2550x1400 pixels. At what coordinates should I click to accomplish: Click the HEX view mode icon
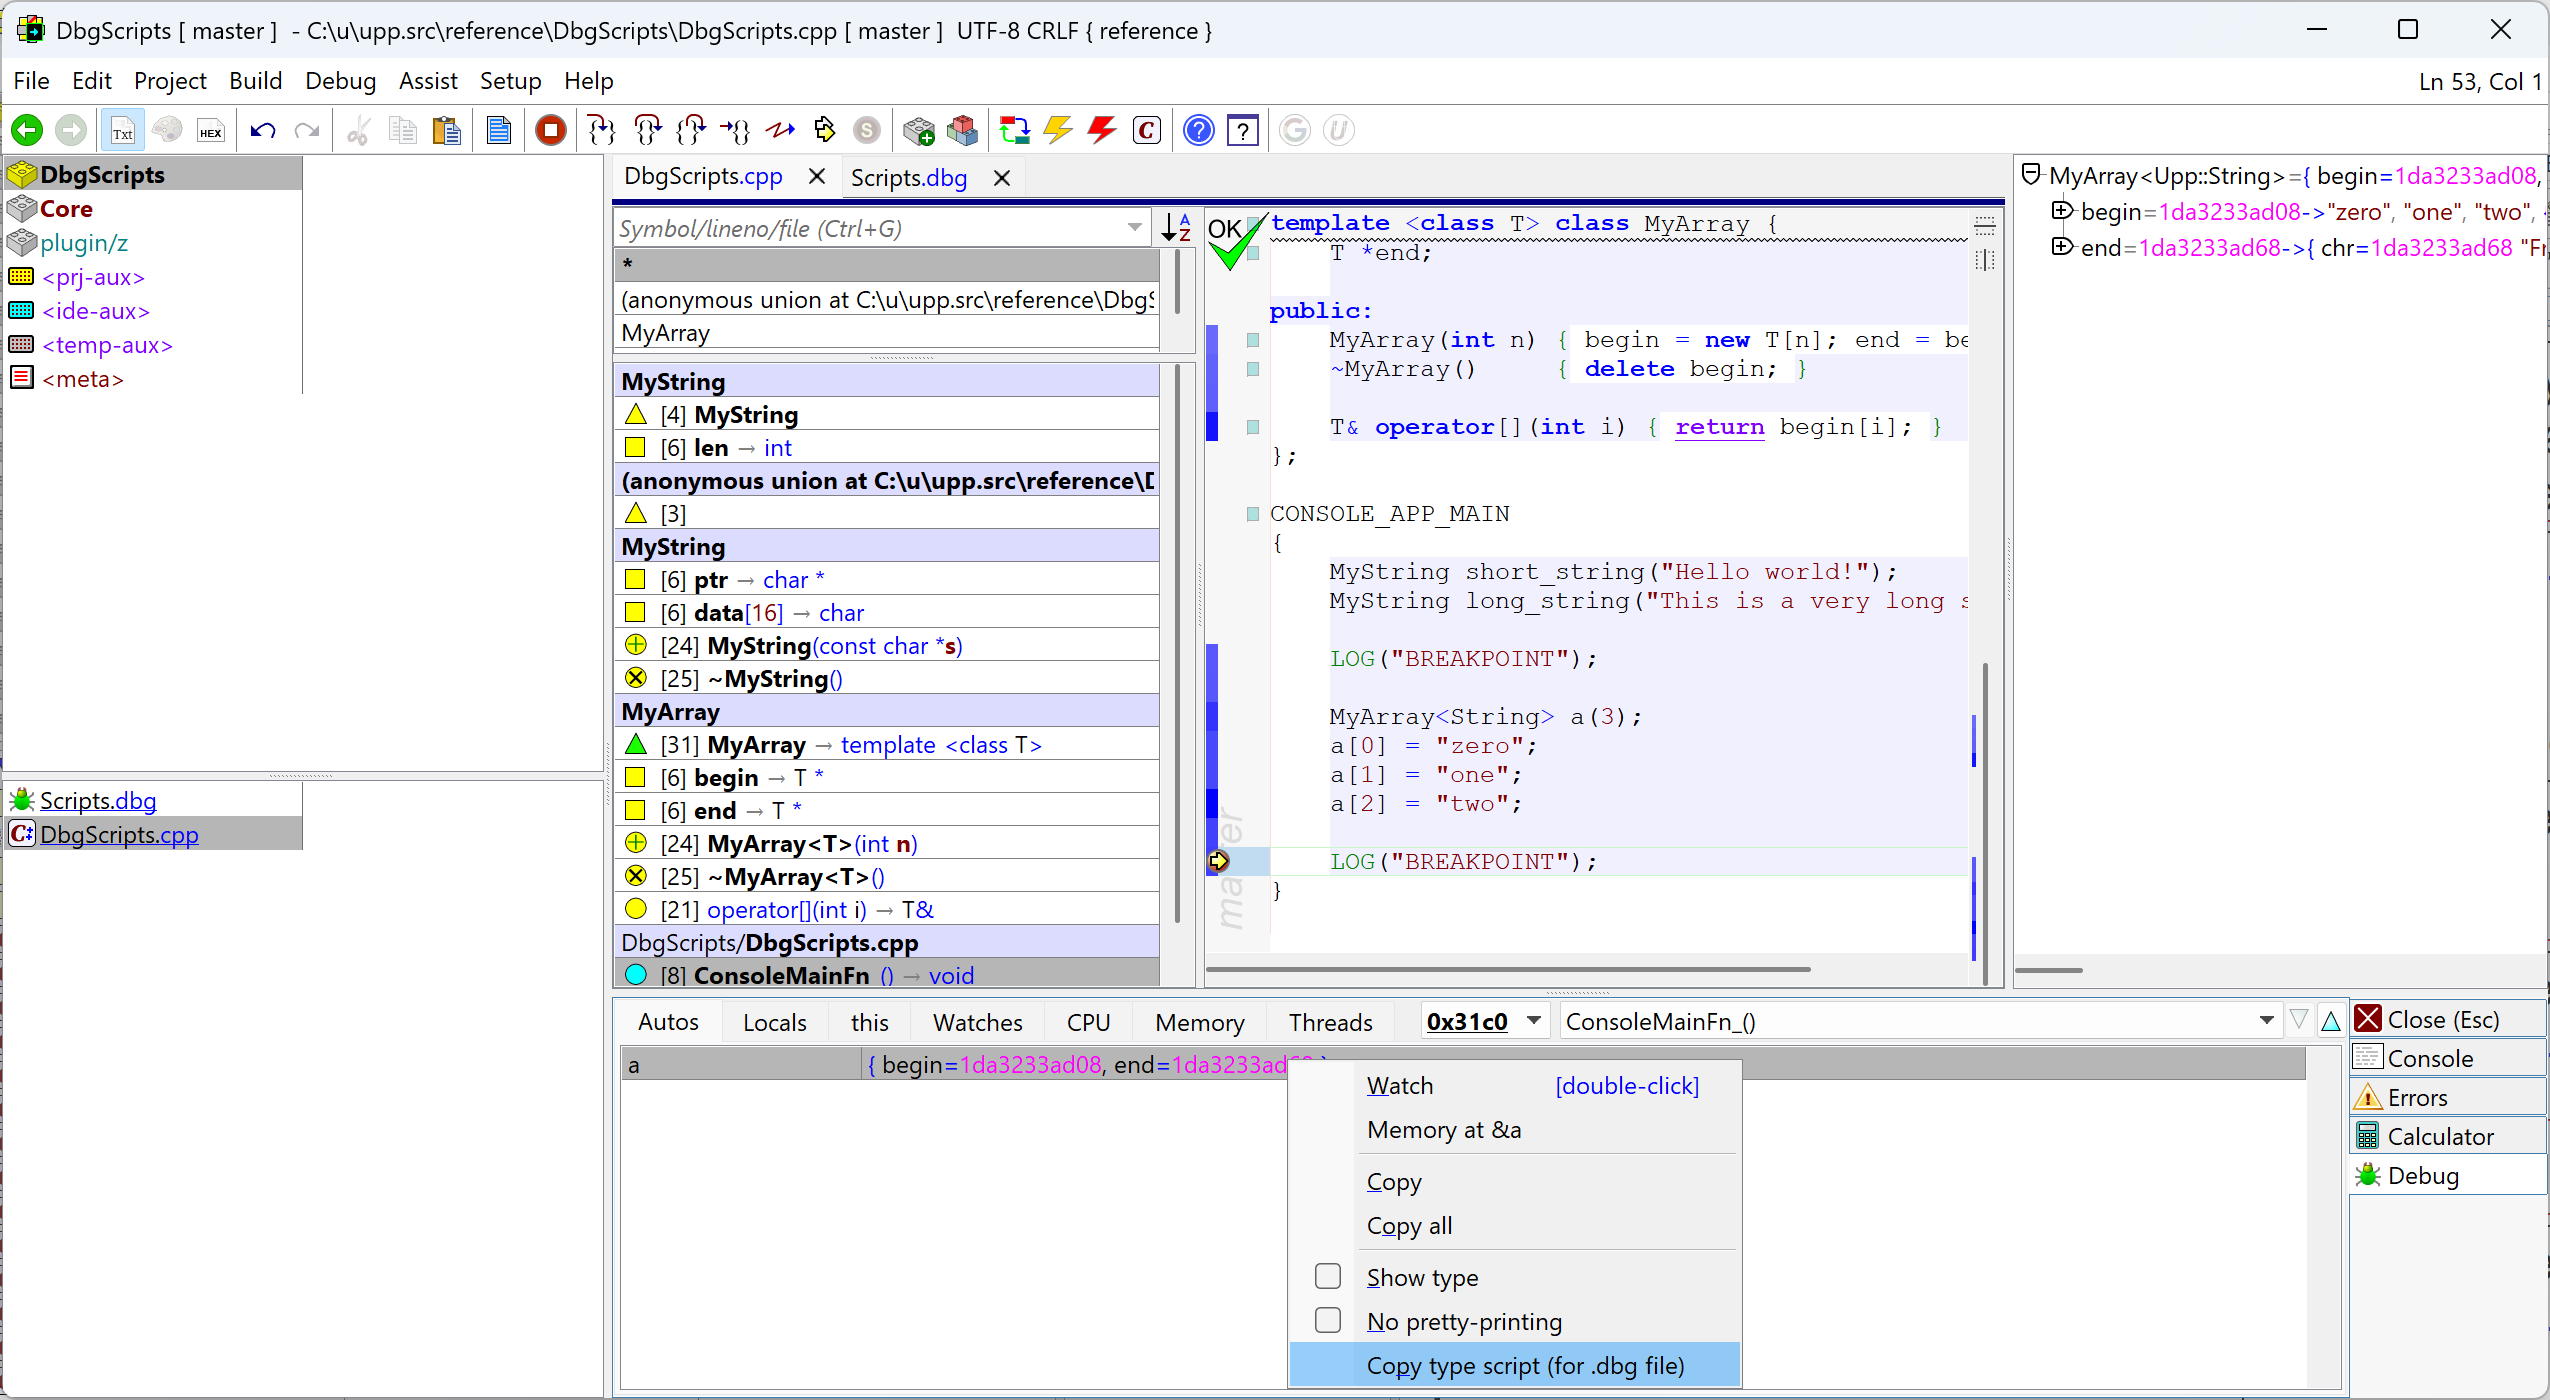tap(210, 131)
